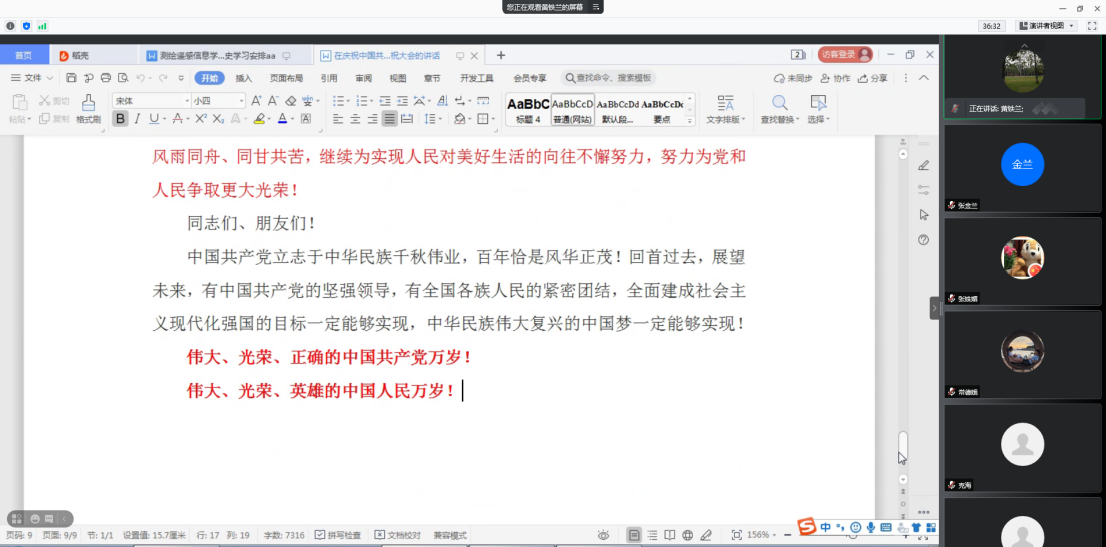The height and width of the screenshot is (547, 1106).
Task: Apply the yellow highlighter tool
Action: (258, 119)
